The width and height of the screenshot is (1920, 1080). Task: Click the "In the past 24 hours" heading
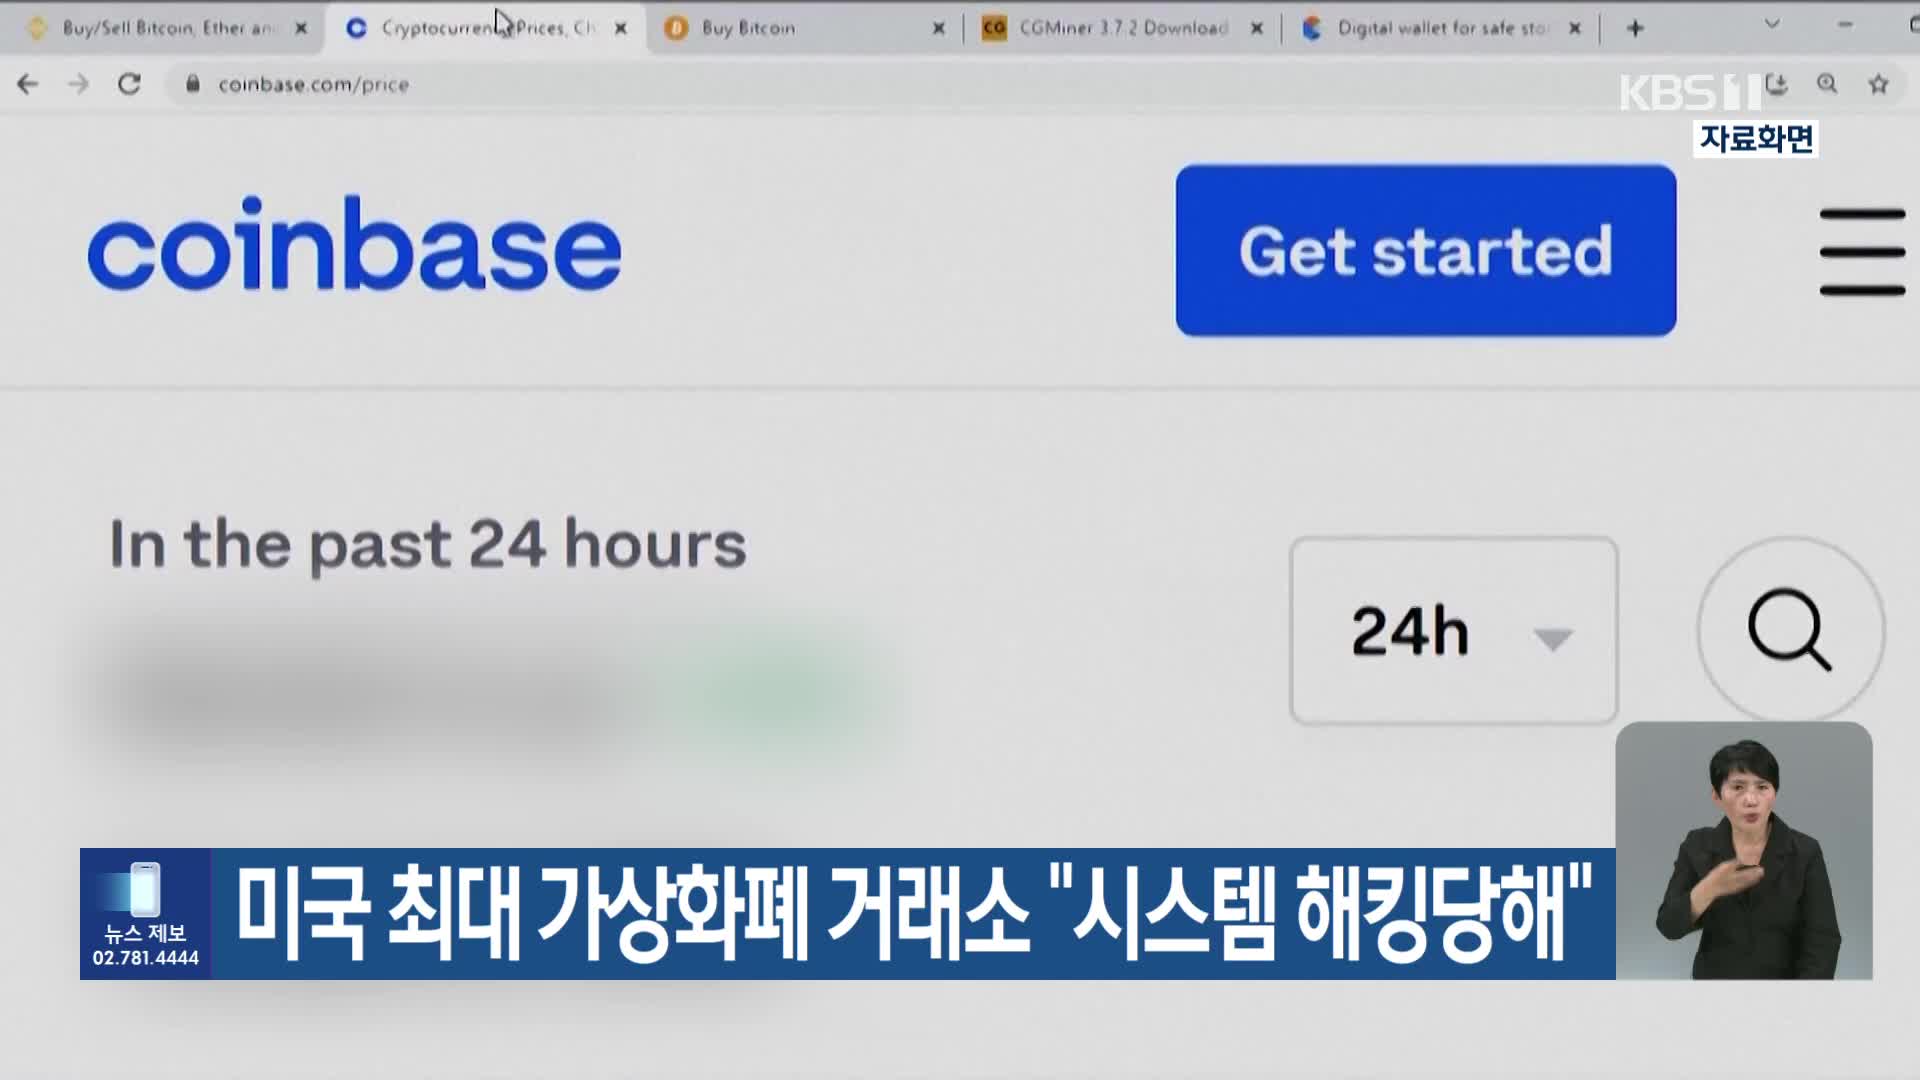[428, 545]
